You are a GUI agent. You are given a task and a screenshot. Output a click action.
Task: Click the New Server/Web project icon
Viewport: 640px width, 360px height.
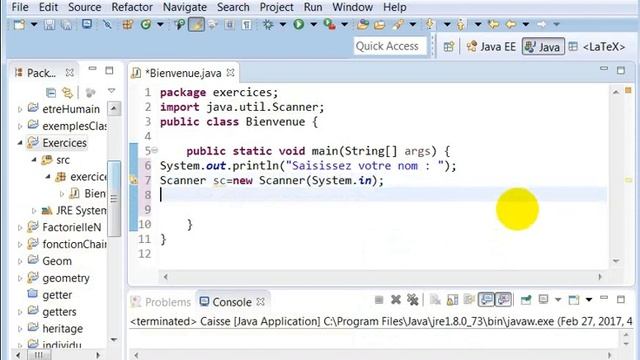(362, 25)
